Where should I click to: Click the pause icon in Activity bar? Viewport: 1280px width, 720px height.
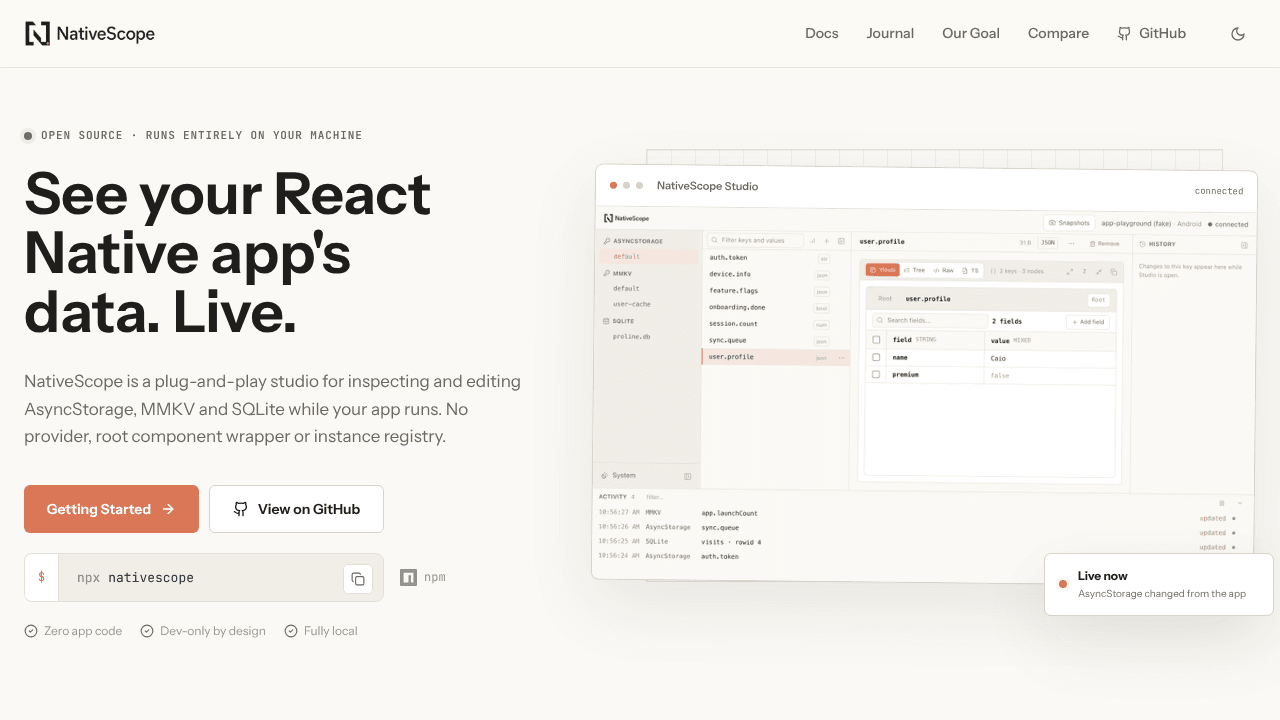point(1222,503)
